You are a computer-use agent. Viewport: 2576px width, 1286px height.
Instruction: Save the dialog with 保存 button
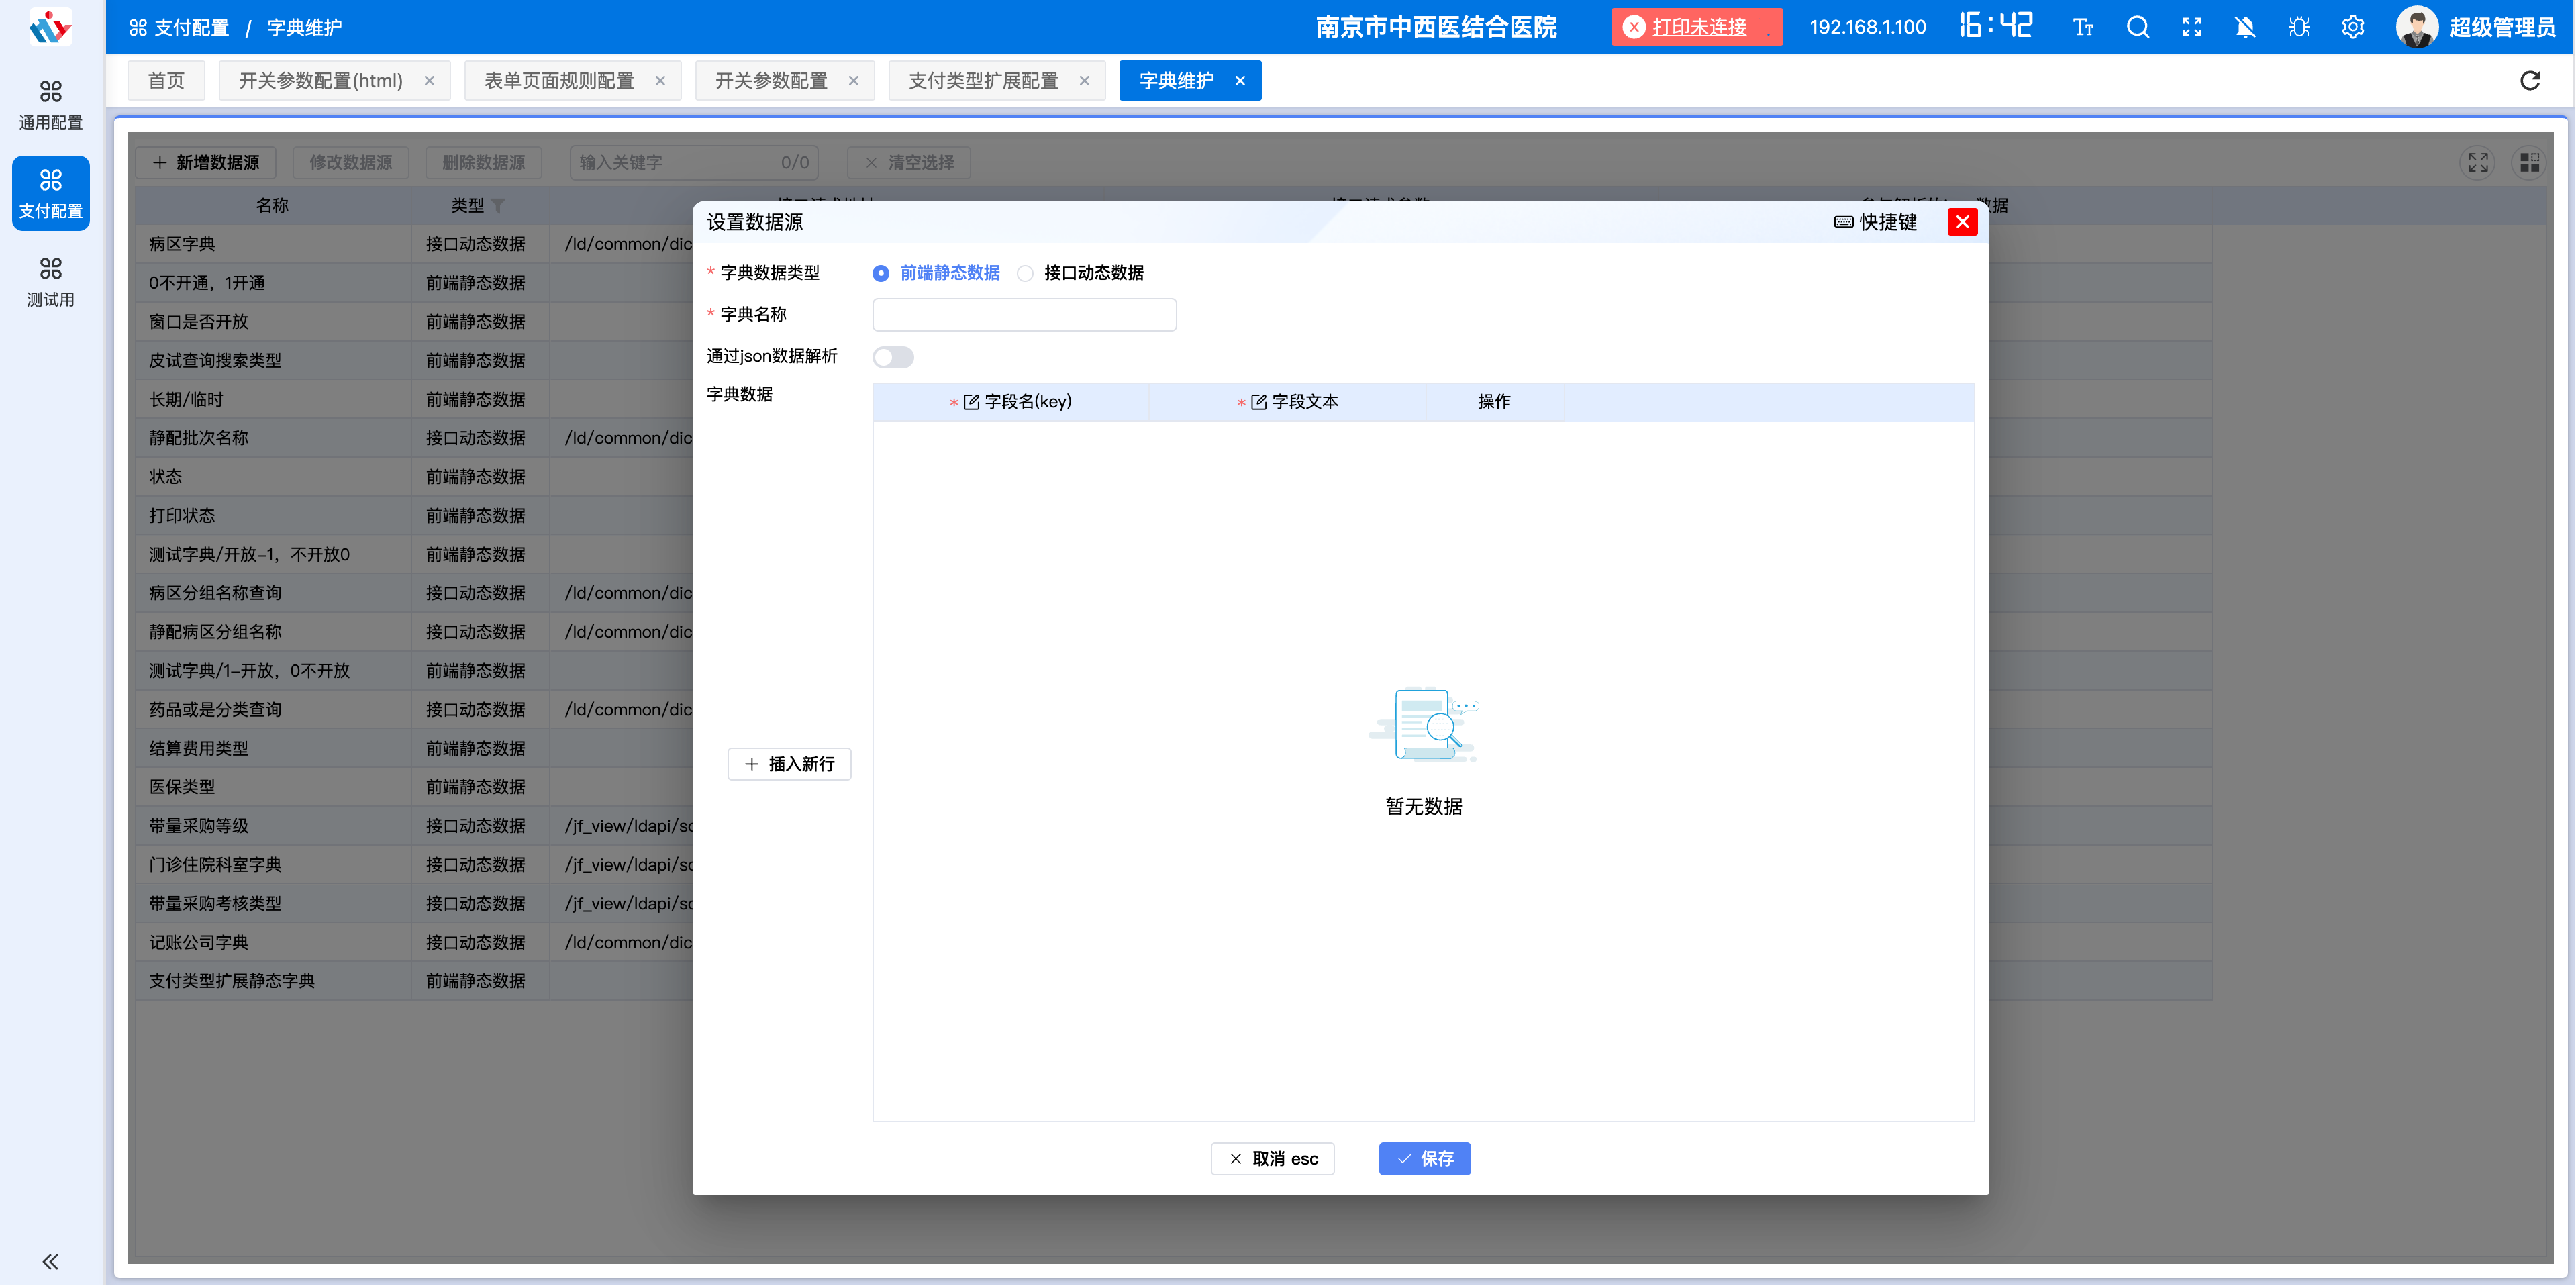point(1425,1158)
